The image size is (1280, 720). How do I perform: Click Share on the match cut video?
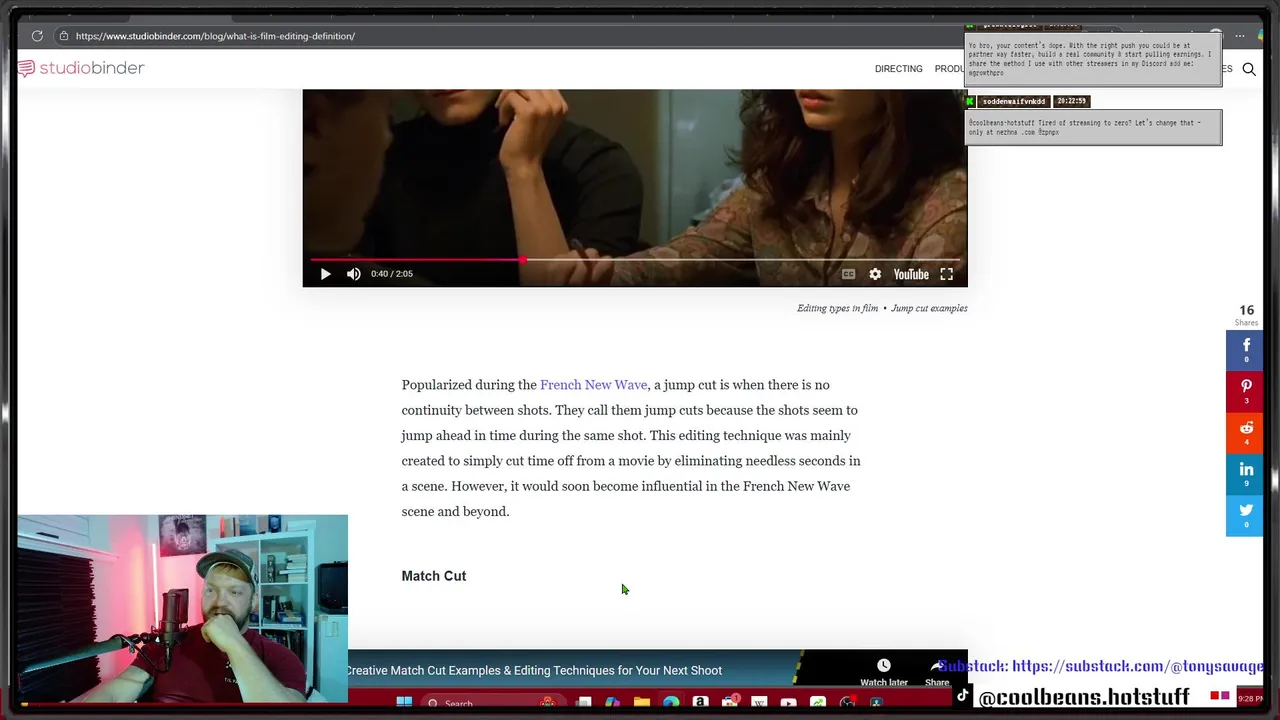[x=937, y=672]
